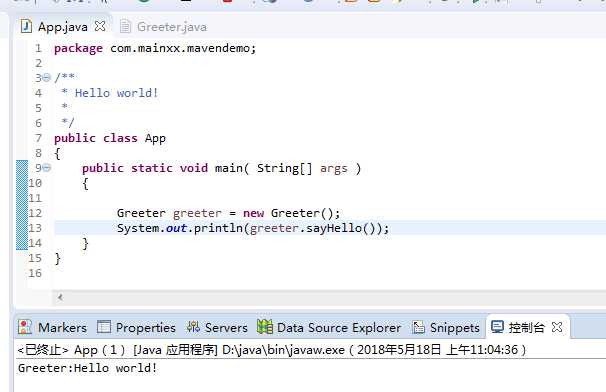Screen dimensions: 606x392
Task: Click the terminated App launch description line
Action: pyautogui.click(x=272, y=350)
